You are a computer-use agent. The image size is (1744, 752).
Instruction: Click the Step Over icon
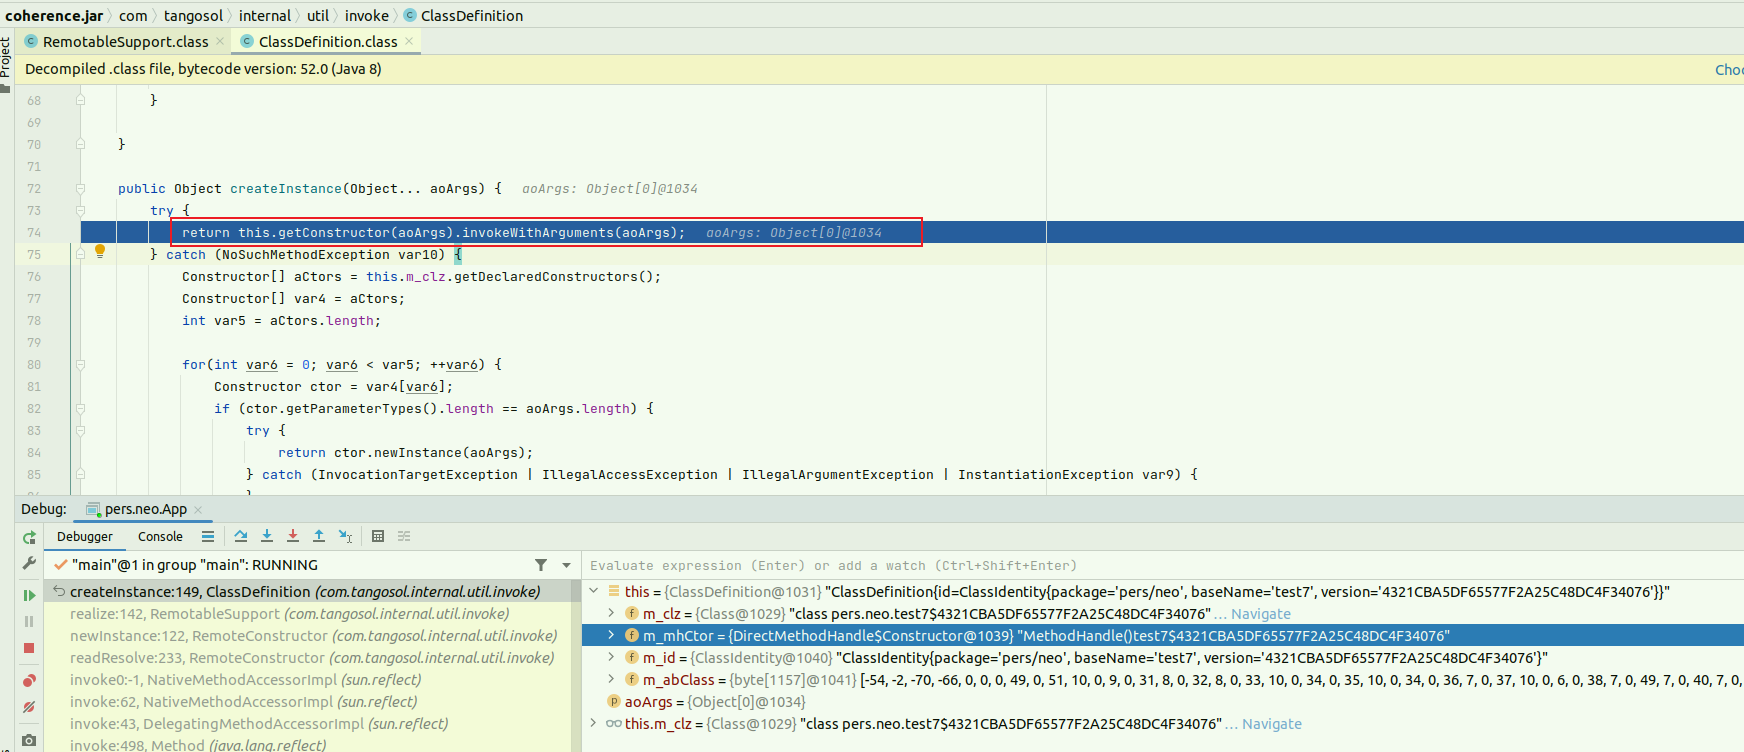[x=241, y=536]
